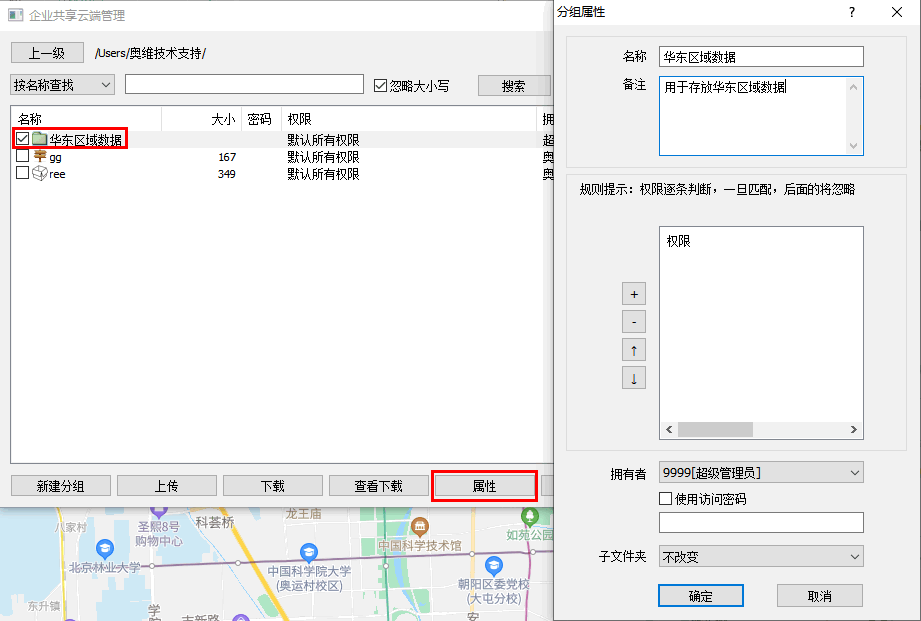
Task: Click the plus button to add permission rule
Action: pyautogui.click(x=633, y=294)
